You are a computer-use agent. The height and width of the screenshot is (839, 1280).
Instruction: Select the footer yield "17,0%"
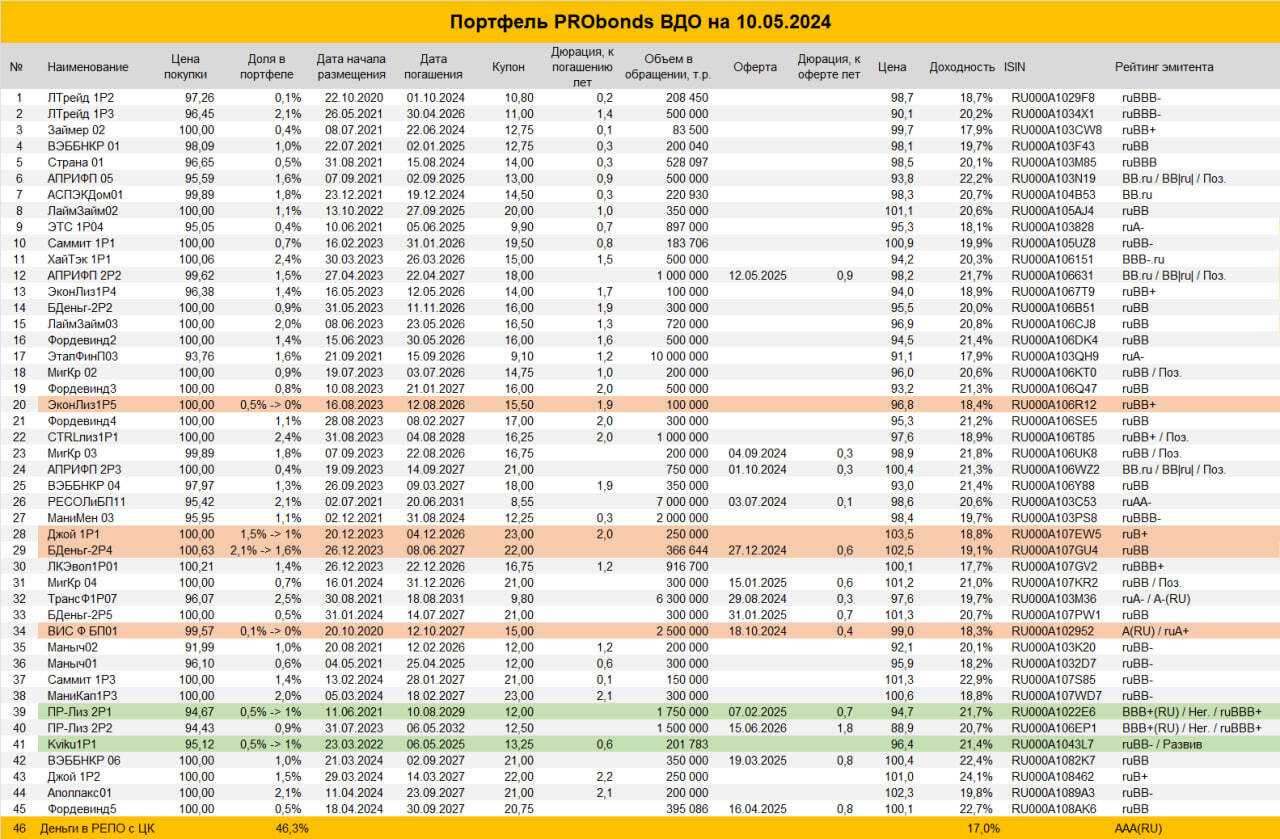click(x=983, y=828)
